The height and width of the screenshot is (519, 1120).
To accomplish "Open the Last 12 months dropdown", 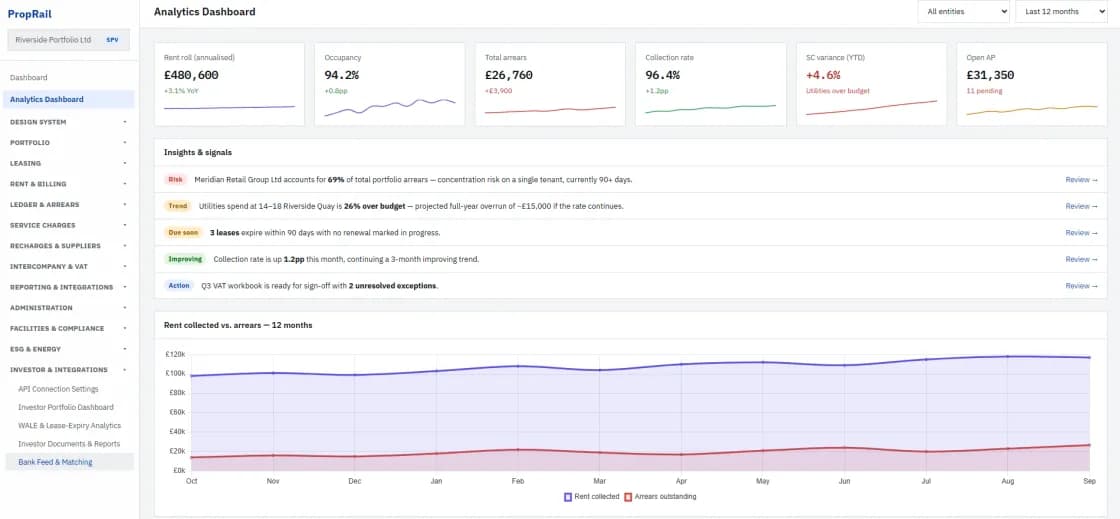I will [x=1061, y=11].
